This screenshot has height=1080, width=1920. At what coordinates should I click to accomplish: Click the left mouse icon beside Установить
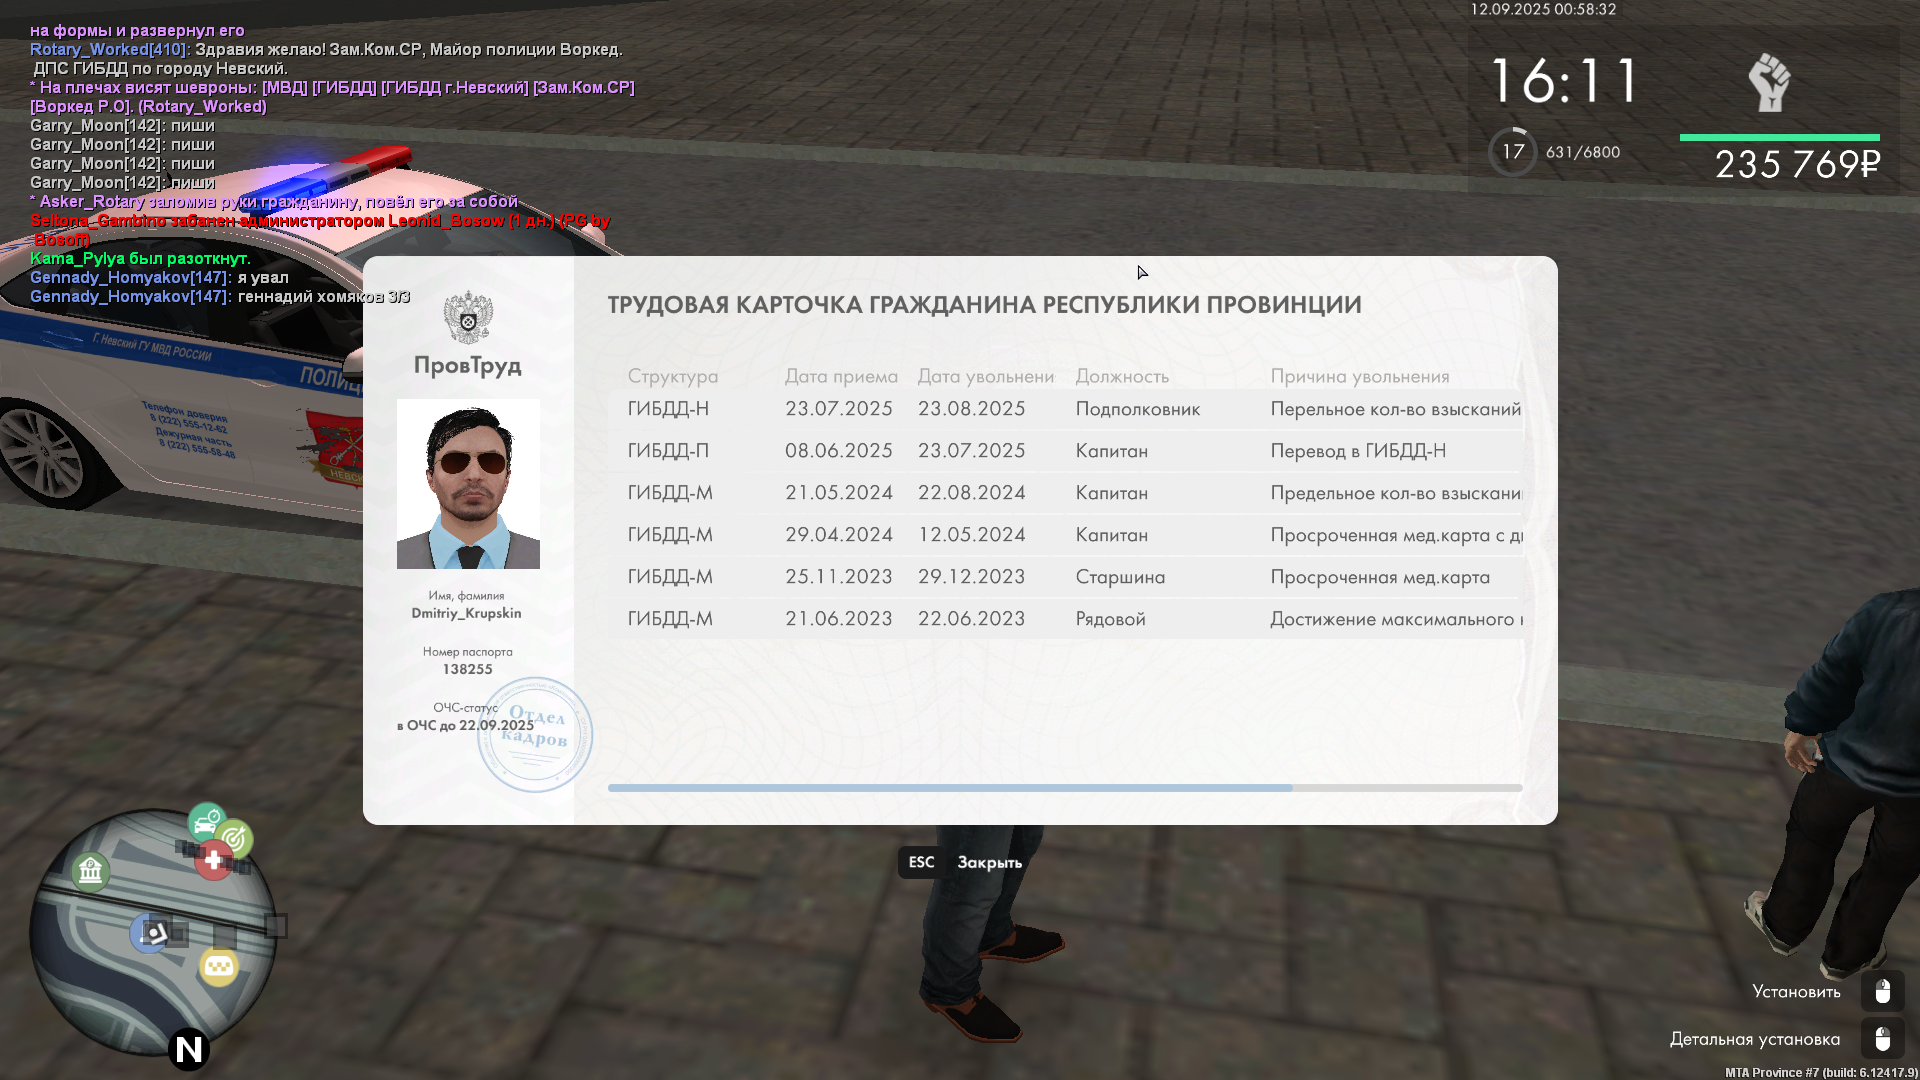click(x=1882, y=991)
